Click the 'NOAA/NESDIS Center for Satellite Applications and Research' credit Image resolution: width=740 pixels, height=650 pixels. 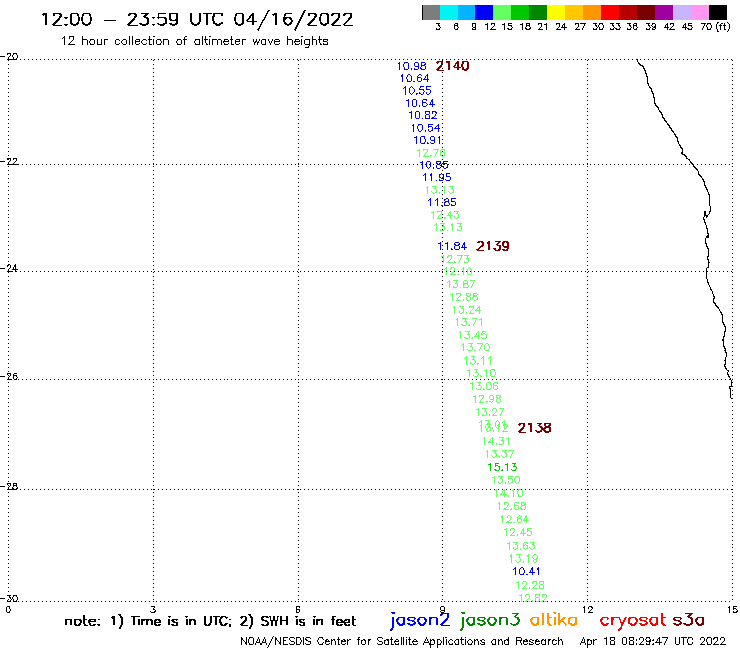(402, 641)
